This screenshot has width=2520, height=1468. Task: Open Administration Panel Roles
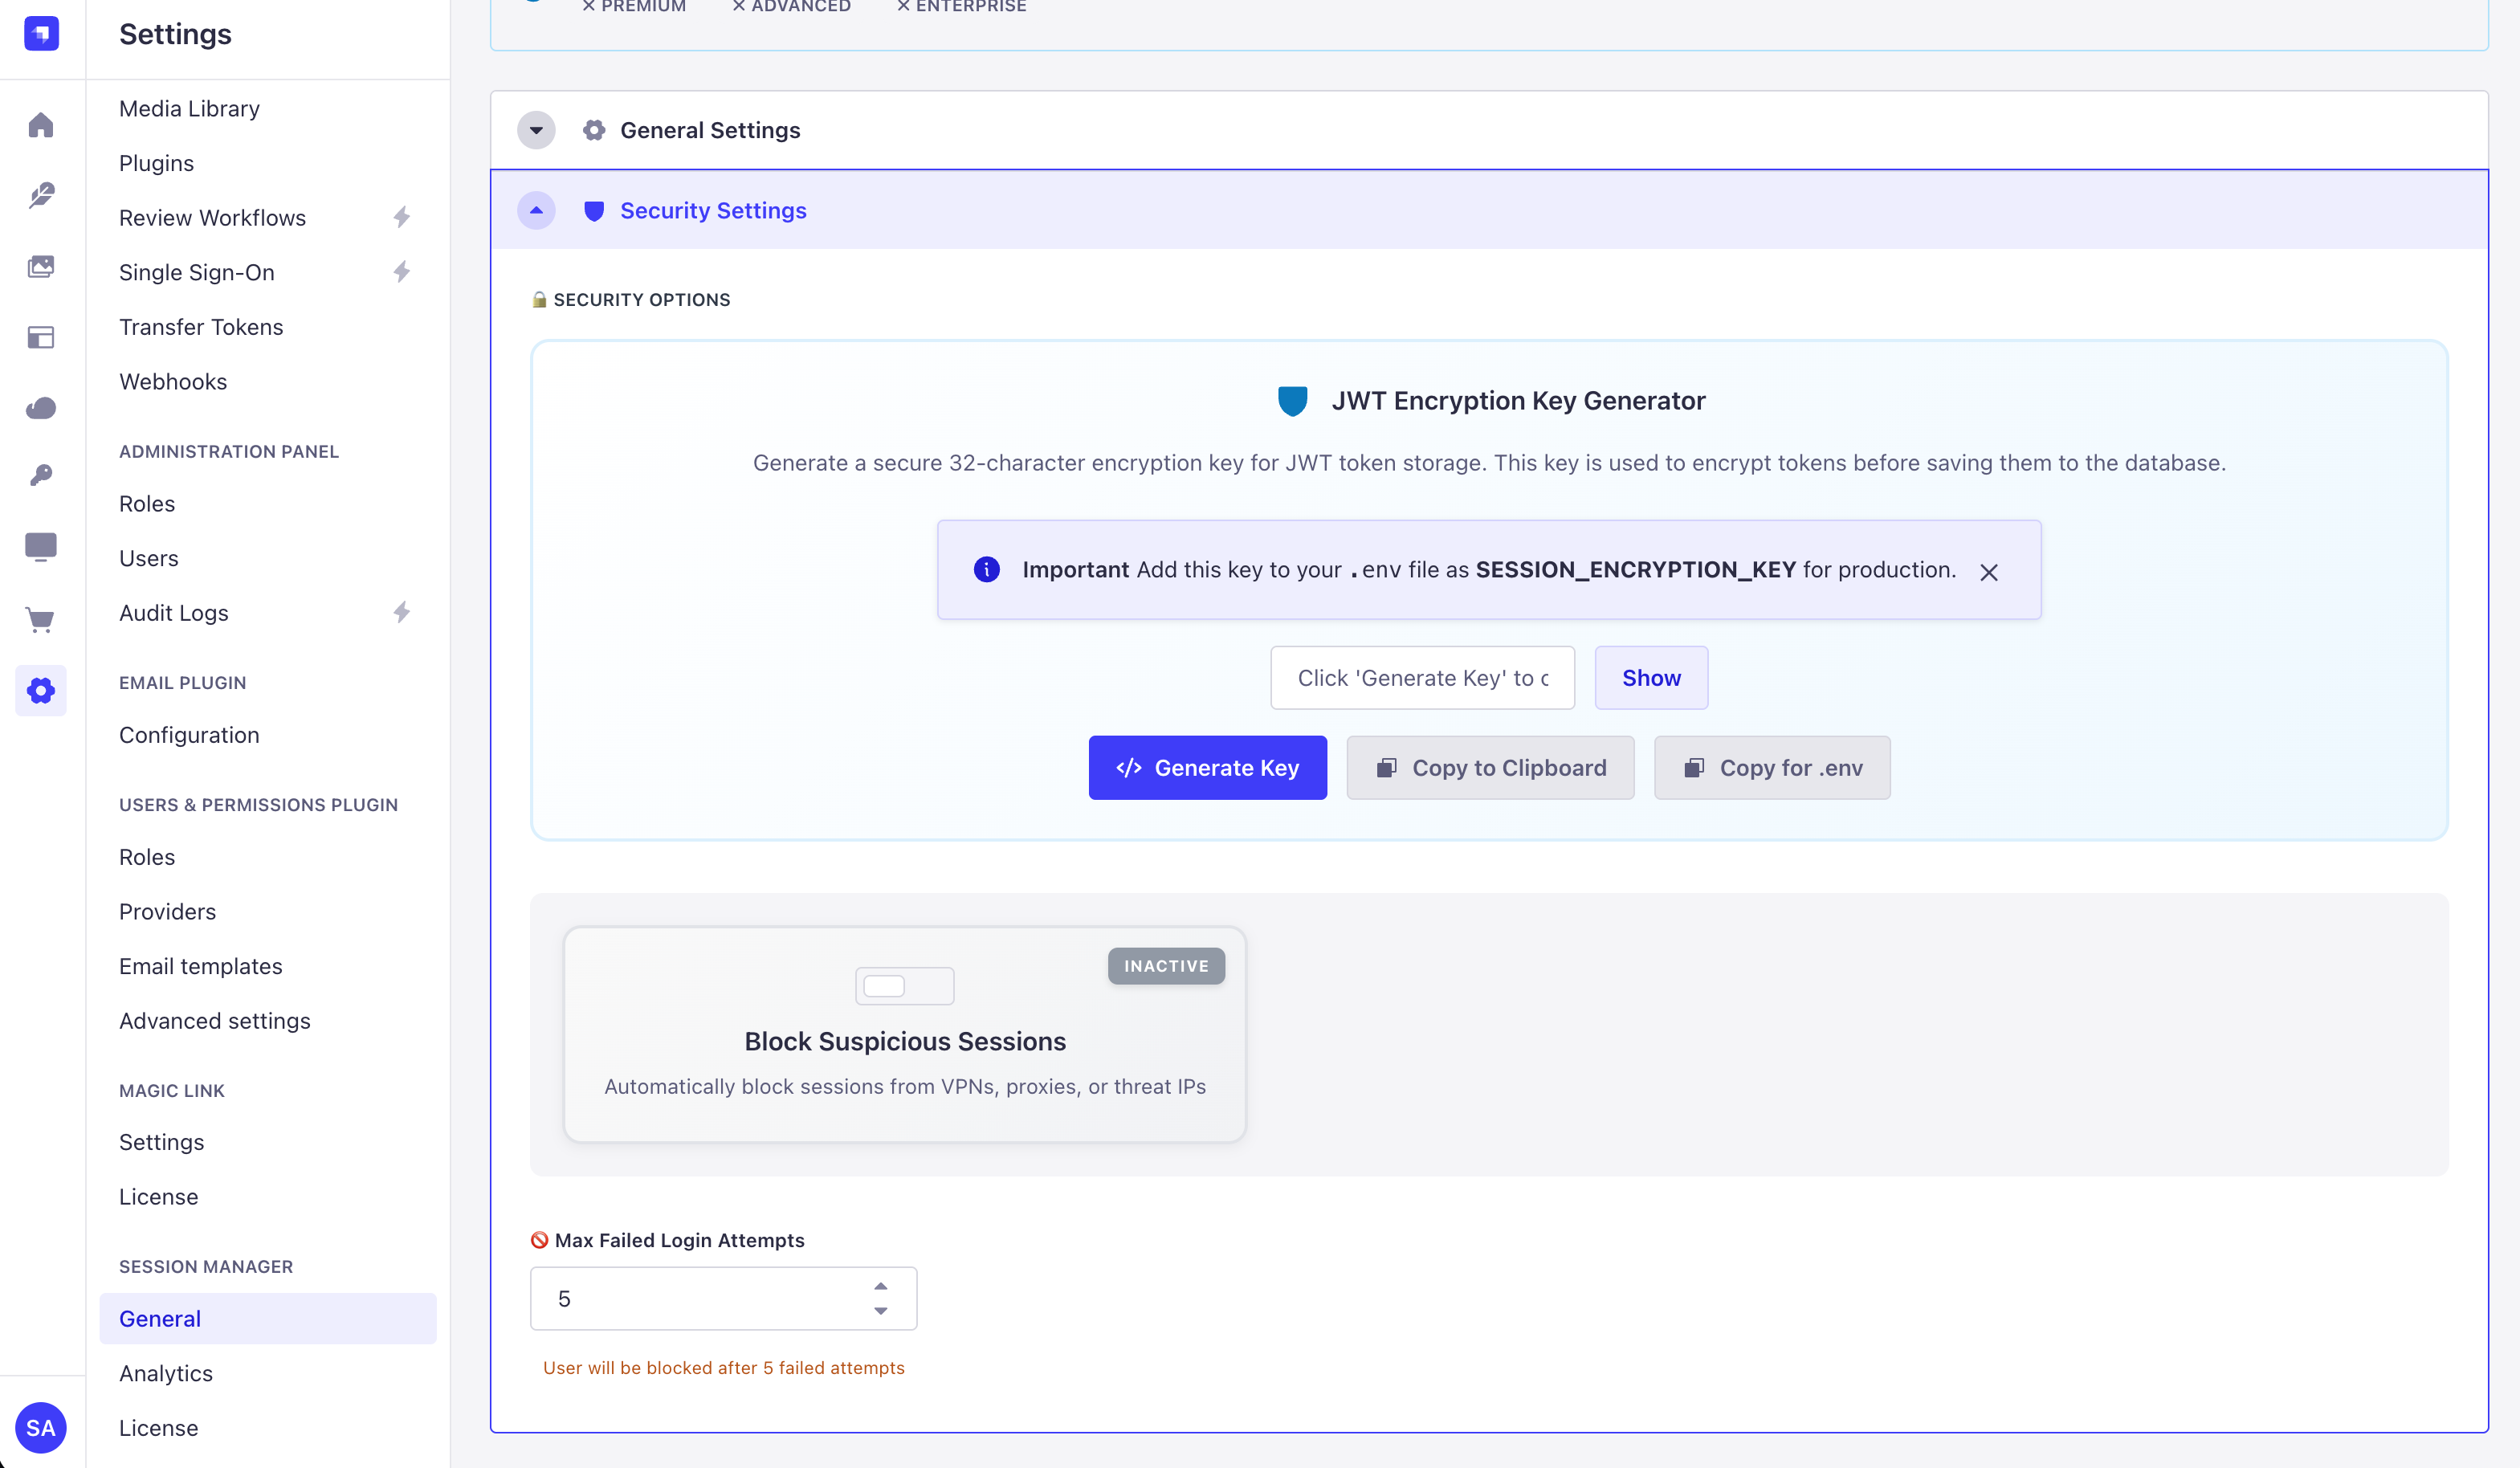[147, 503]
